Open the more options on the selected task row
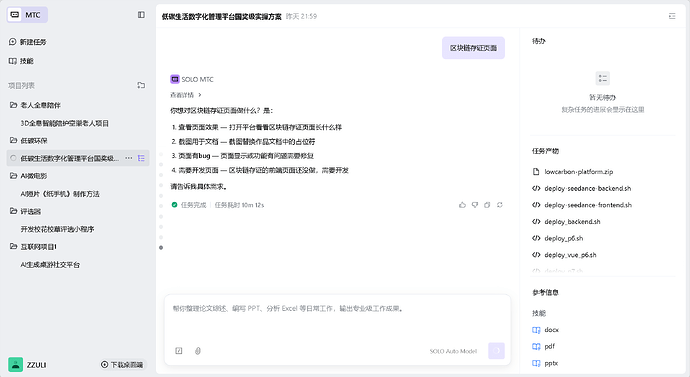 [x=129, y=158]
